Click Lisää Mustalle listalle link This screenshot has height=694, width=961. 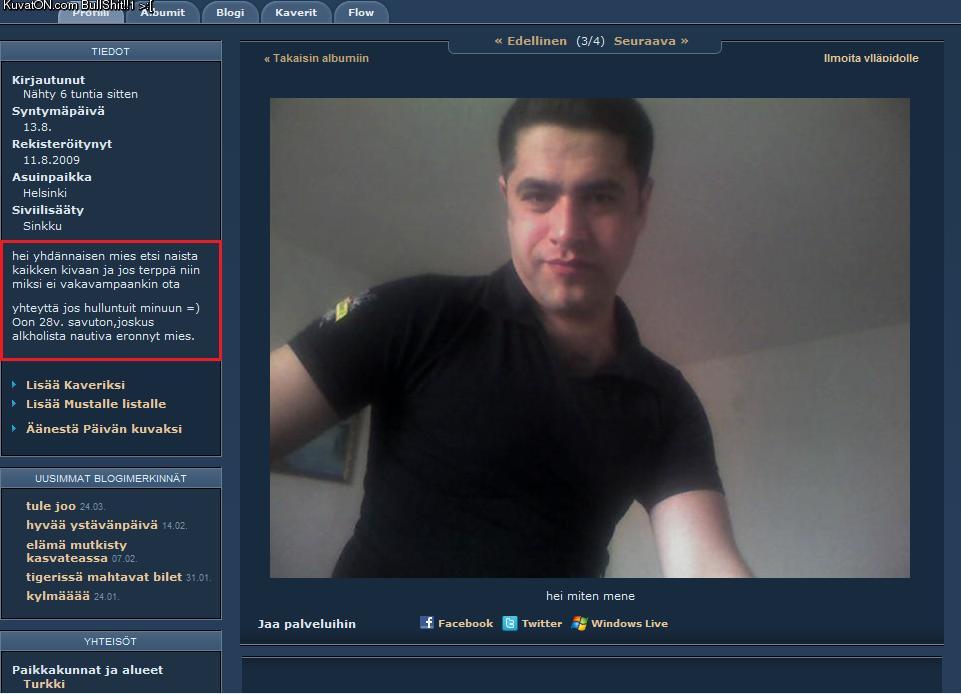[96, 404]
